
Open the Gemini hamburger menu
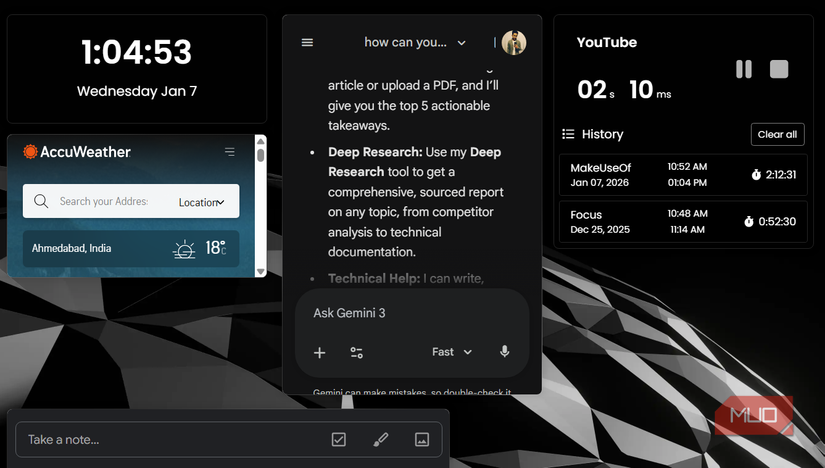click(307, 43)
